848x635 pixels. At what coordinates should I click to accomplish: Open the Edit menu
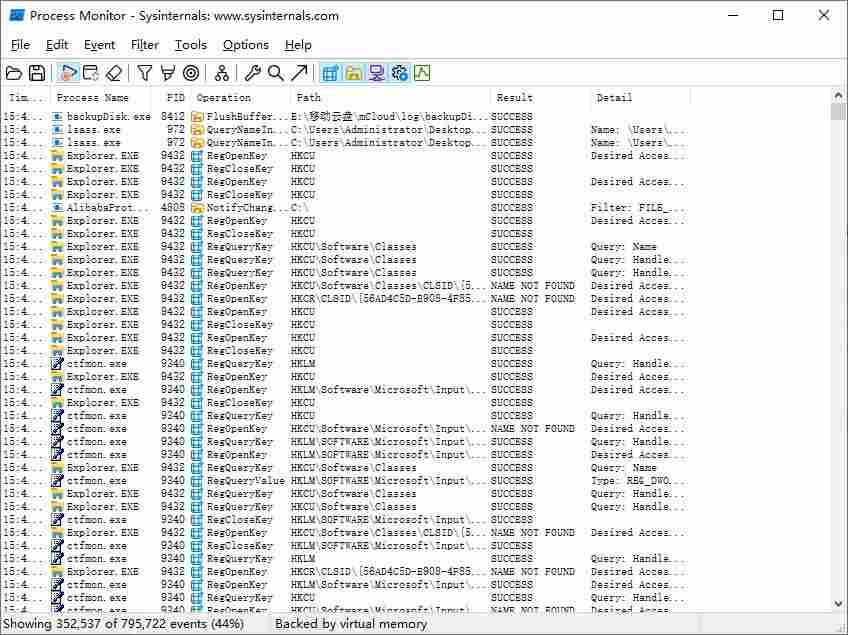click(x=57, y=45)
